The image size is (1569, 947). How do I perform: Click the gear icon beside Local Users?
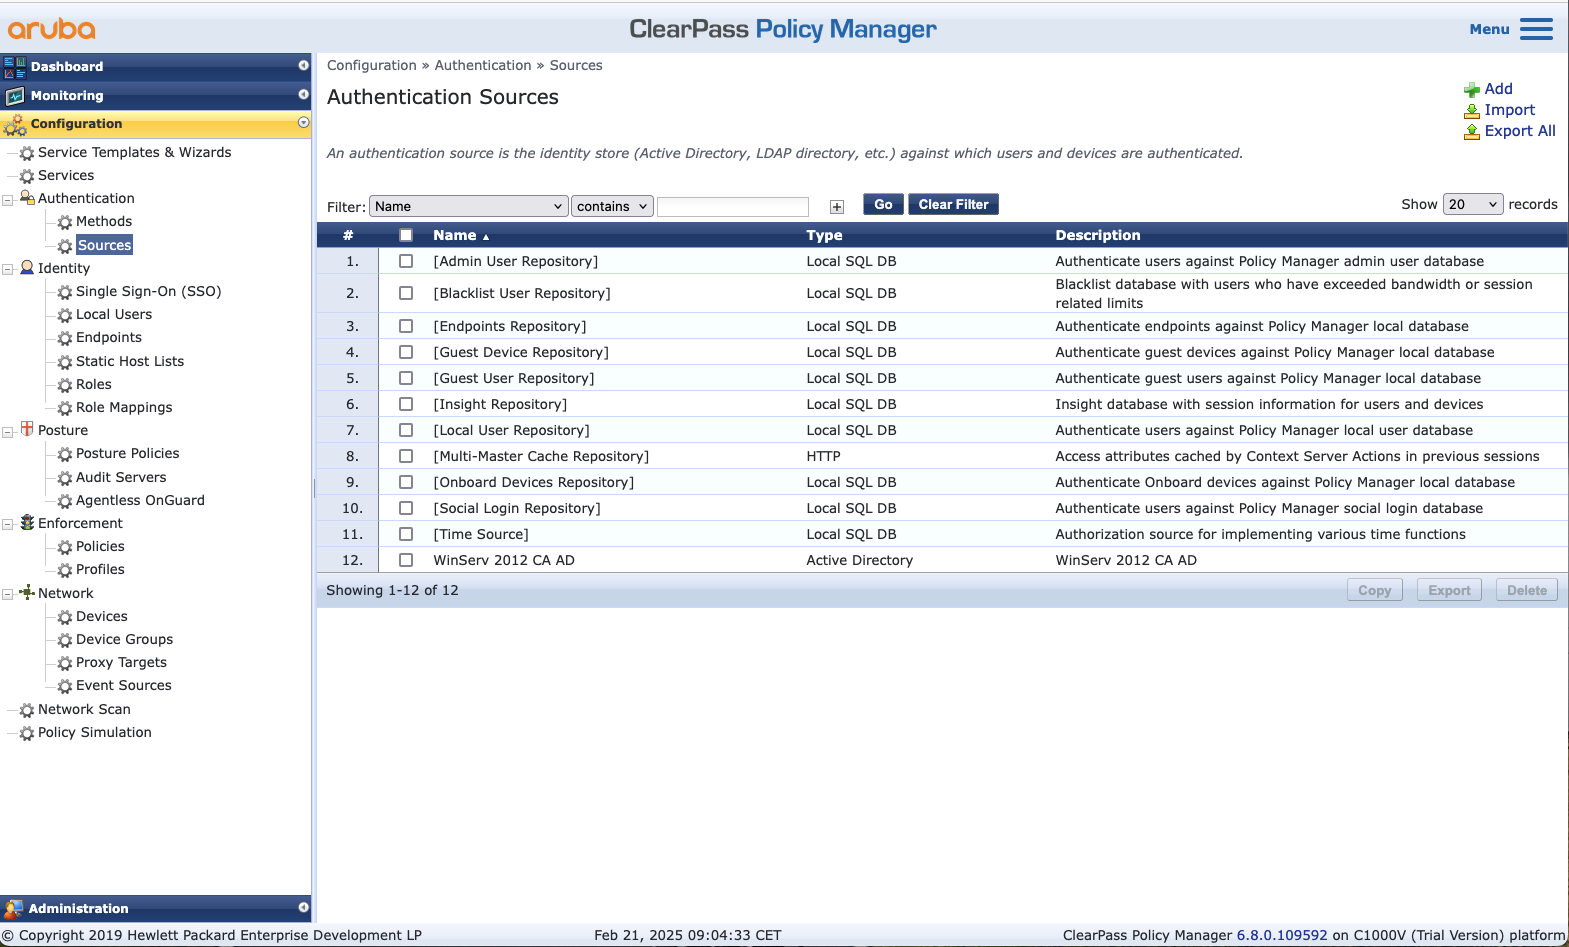pyautogui.click(x=65, y=315)
